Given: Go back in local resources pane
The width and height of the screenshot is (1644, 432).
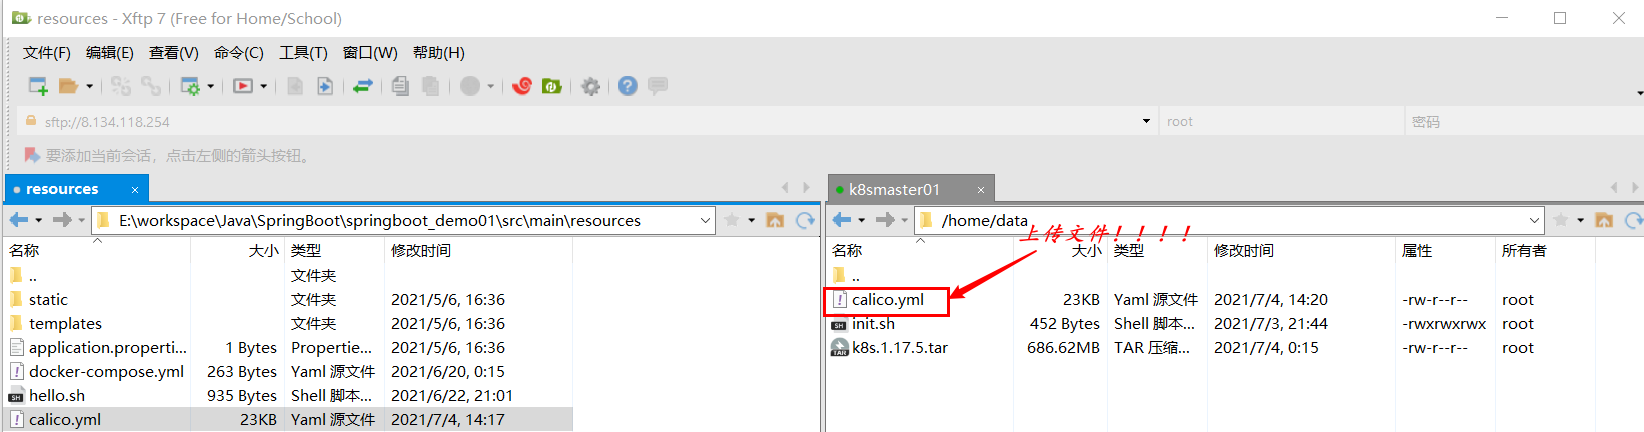Looking at the screenshot, I should point(19,220).
